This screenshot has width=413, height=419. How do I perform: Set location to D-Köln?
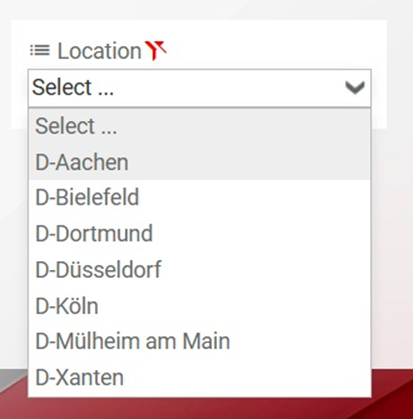(199, 306)
